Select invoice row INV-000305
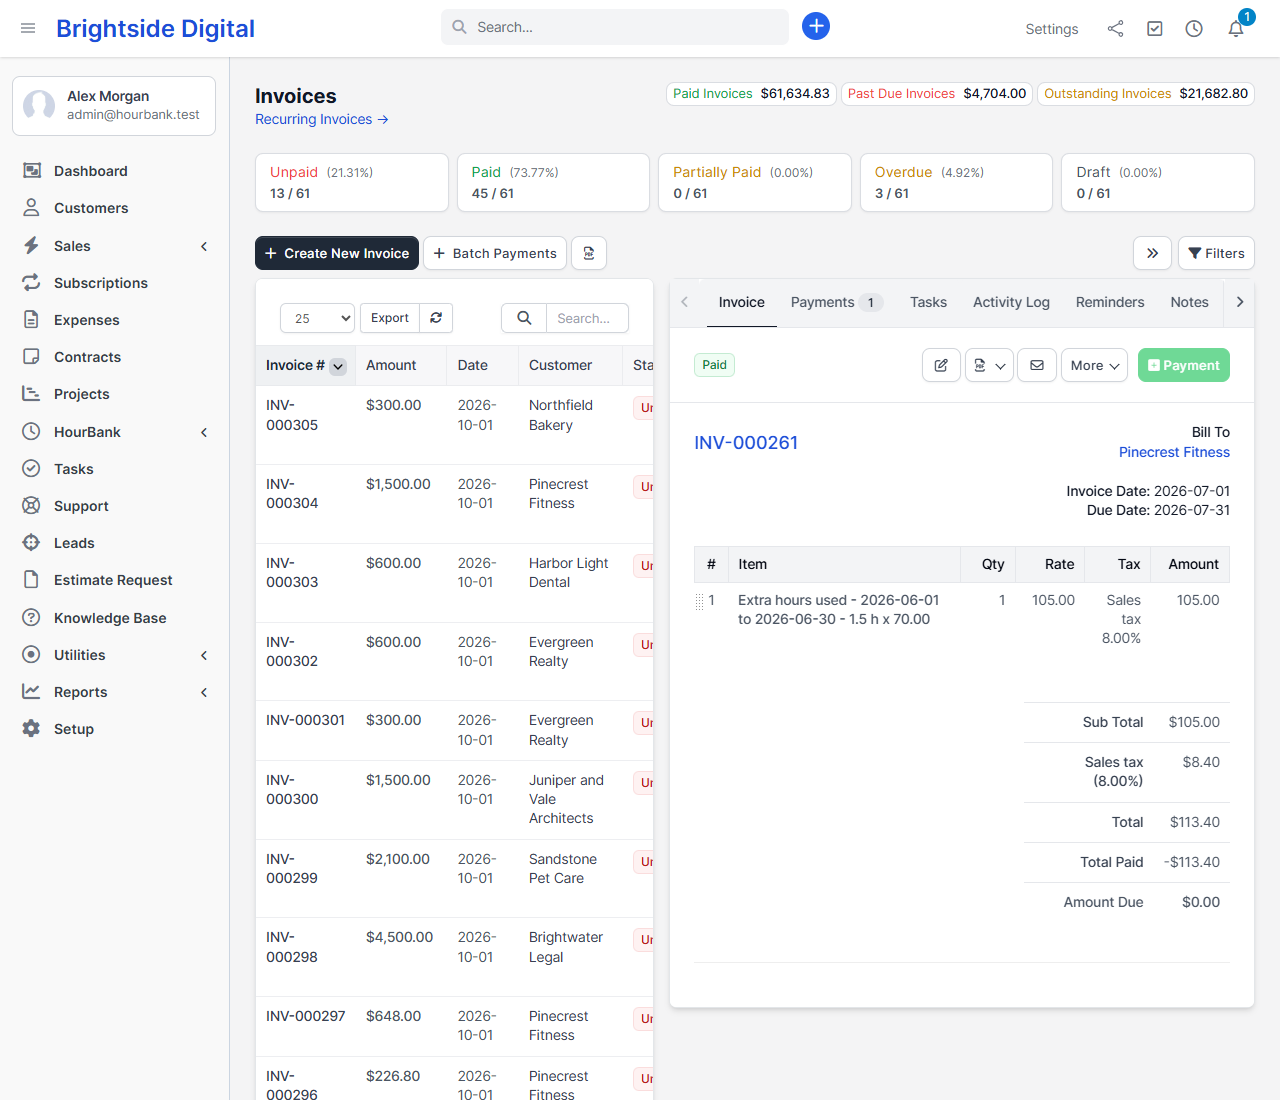This screenshot has width=1280, height=1100. click(x=454, y=425)
